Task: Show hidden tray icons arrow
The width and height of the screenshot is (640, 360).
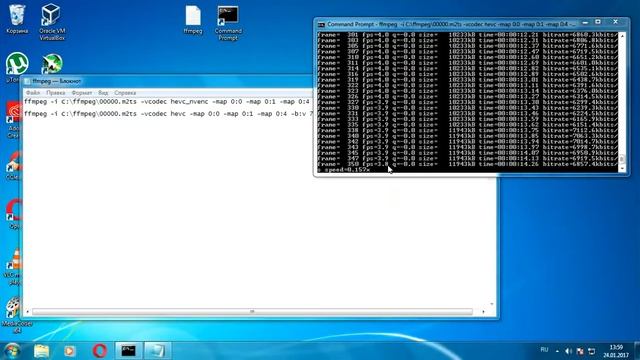Action: tap(557, 351)
